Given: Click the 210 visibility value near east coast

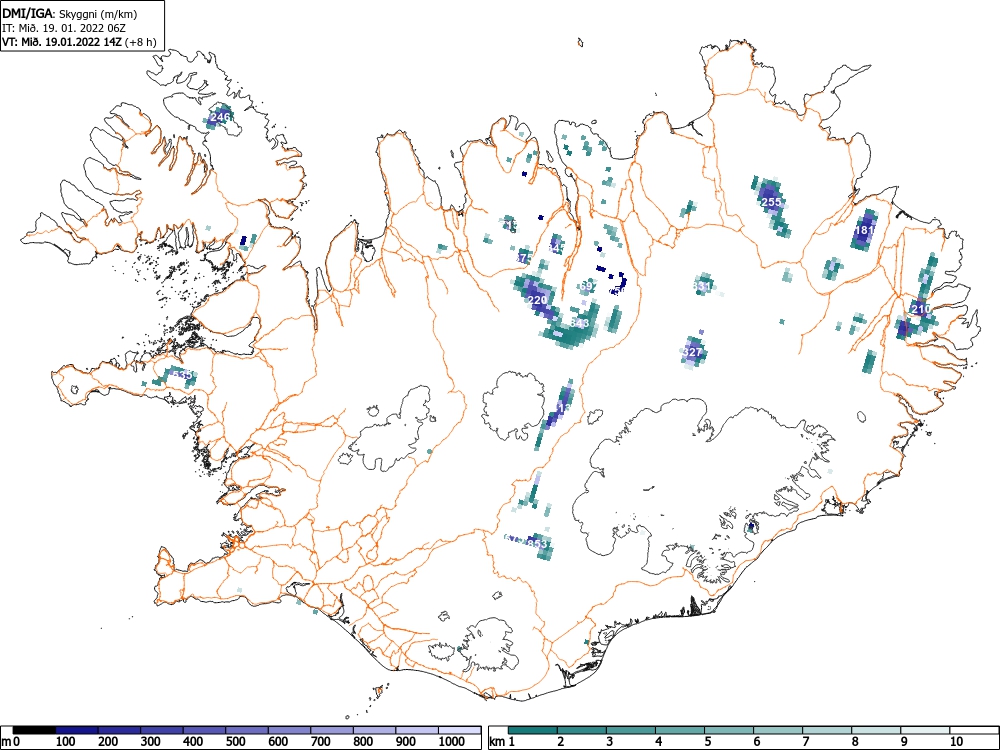Looking at the screenshot, I should coord(920,309).
